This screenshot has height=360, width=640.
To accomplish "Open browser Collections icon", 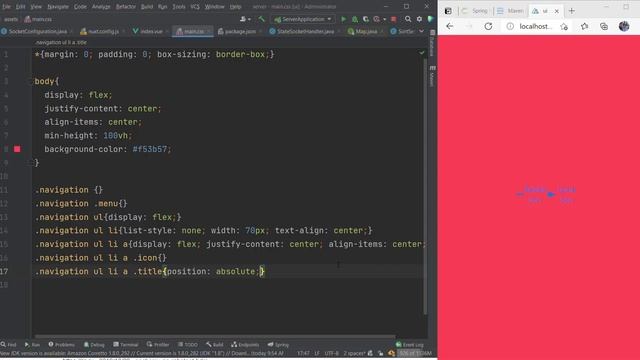I will [x=604, y=26].
